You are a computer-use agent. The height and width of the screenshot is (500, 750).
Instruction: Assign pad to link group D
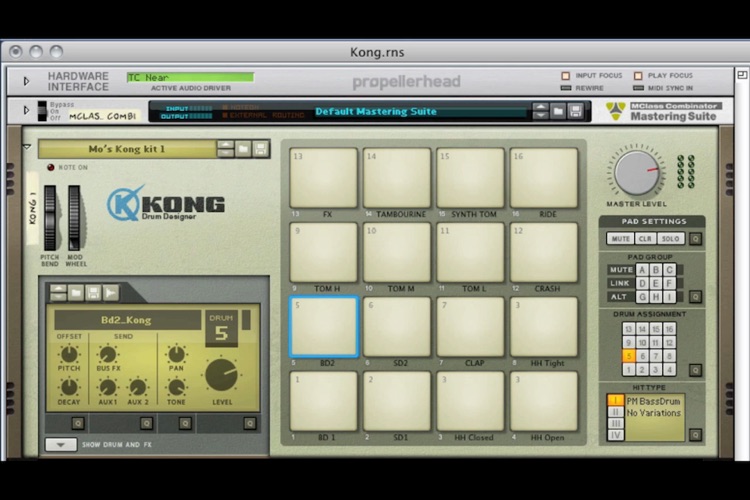pos(642,283)
